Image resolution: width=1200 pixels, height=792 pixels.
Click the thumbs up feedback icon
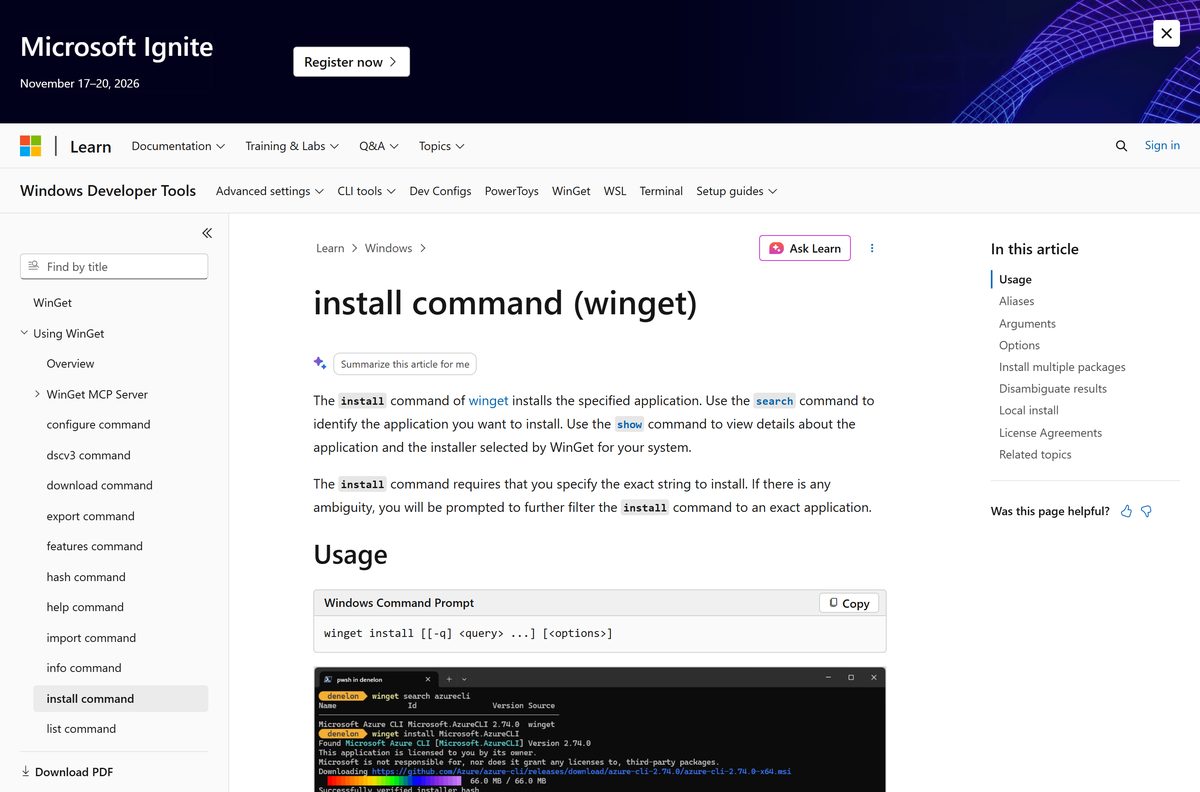(x=1127, y=511)
